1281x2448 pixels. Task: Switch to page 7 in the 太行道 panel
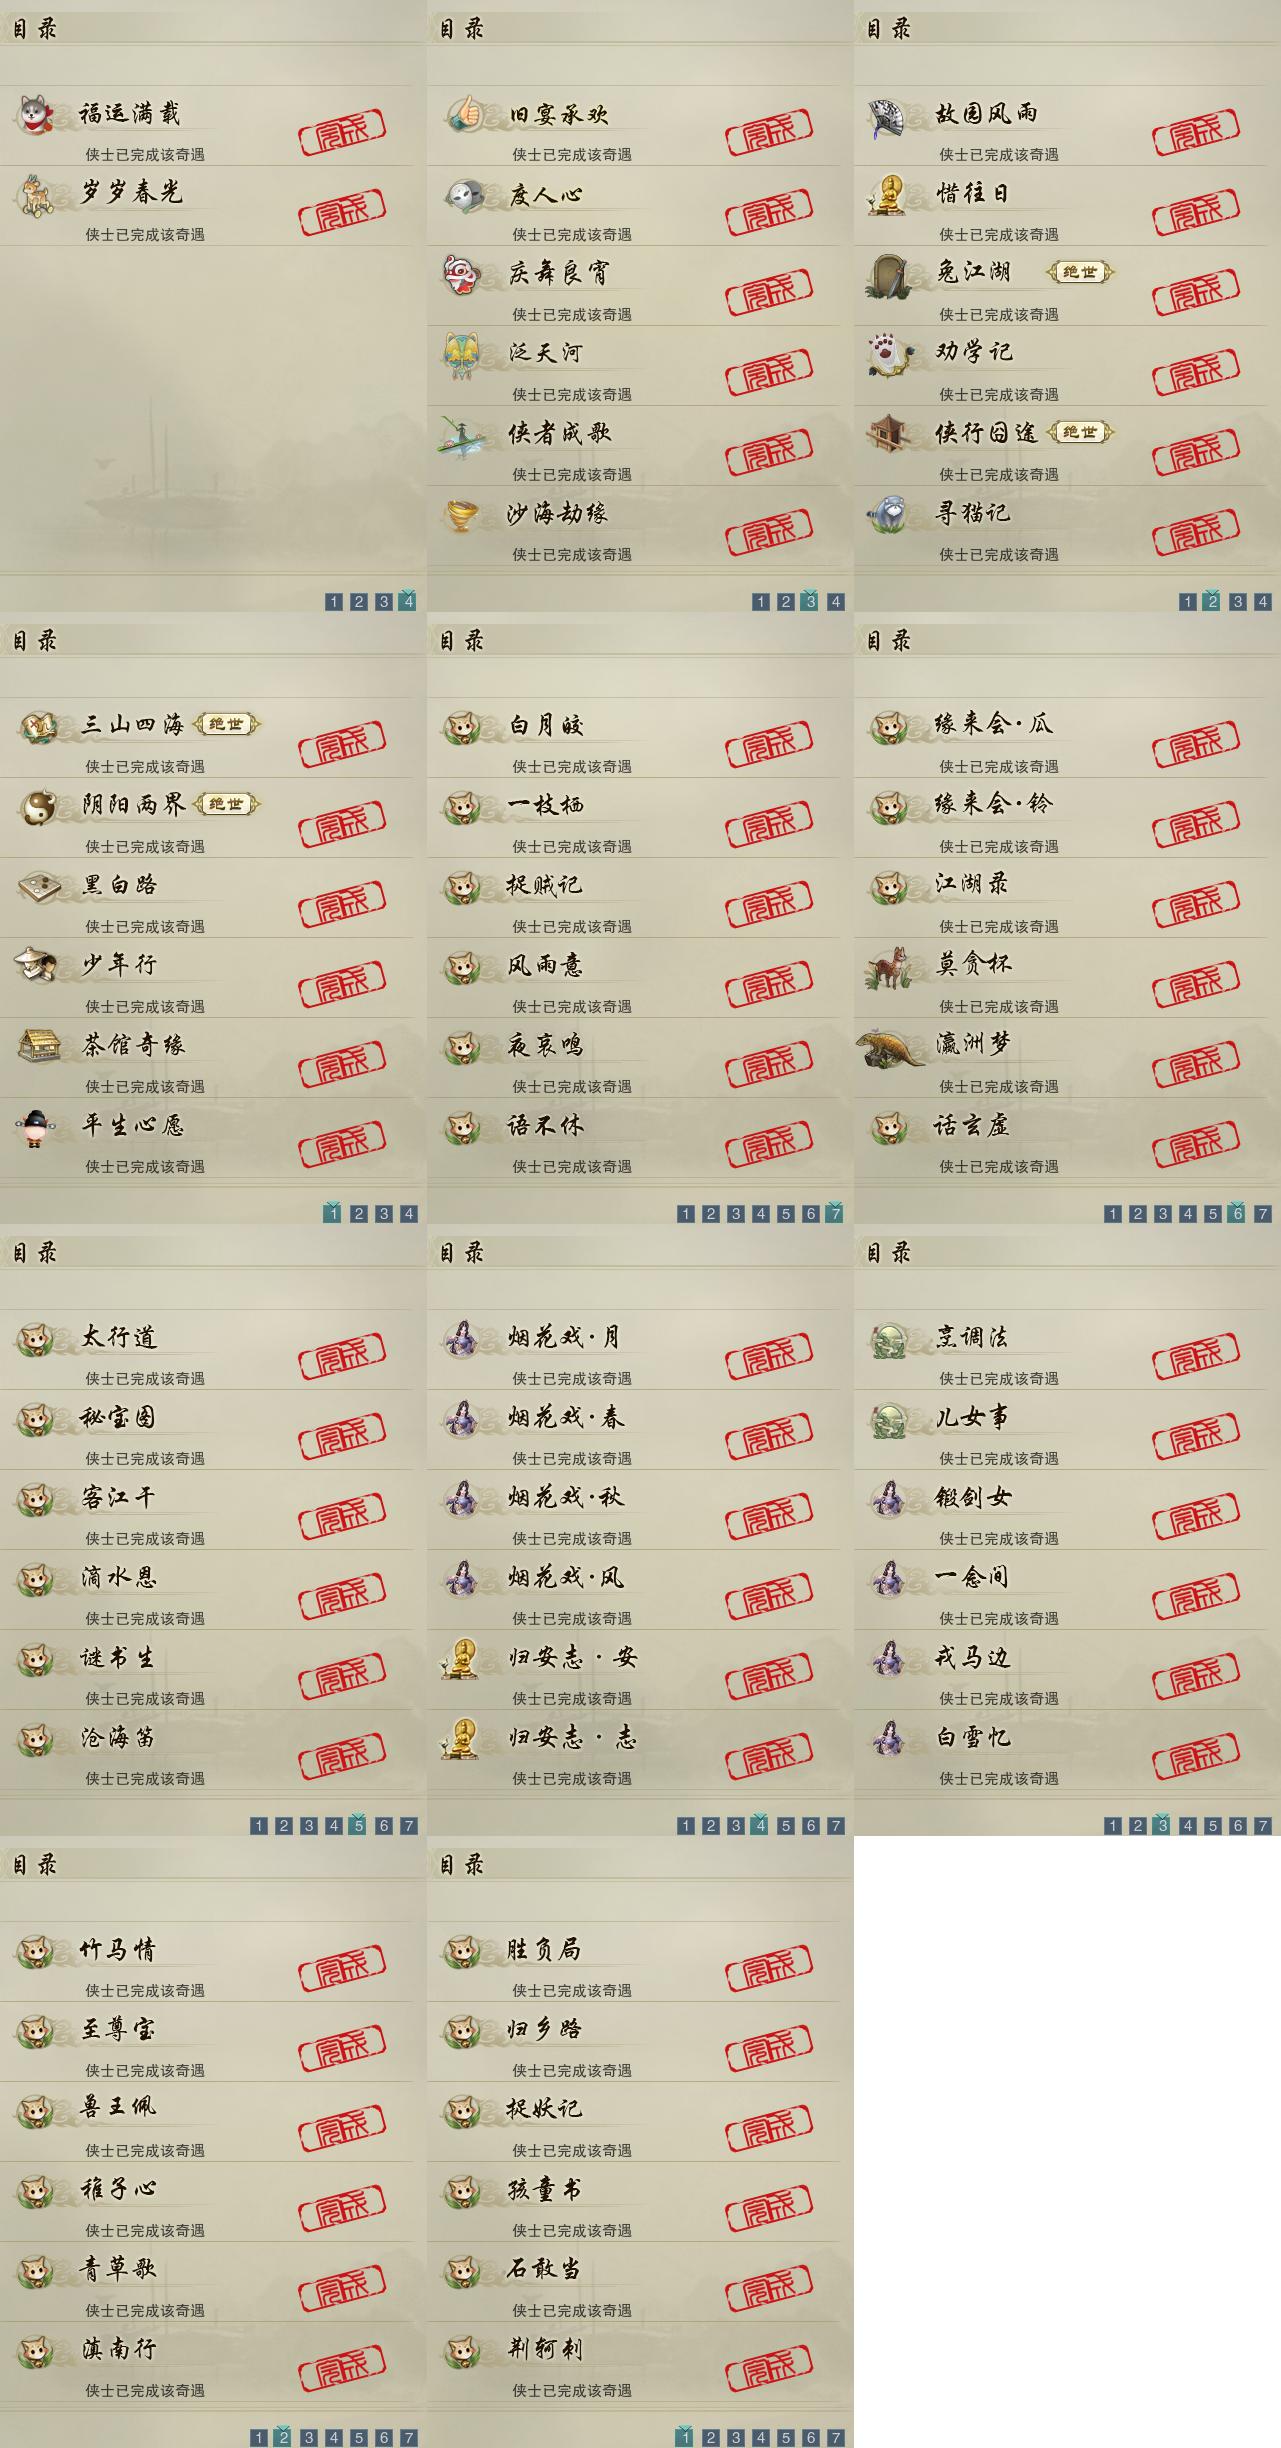[409, 1826]
